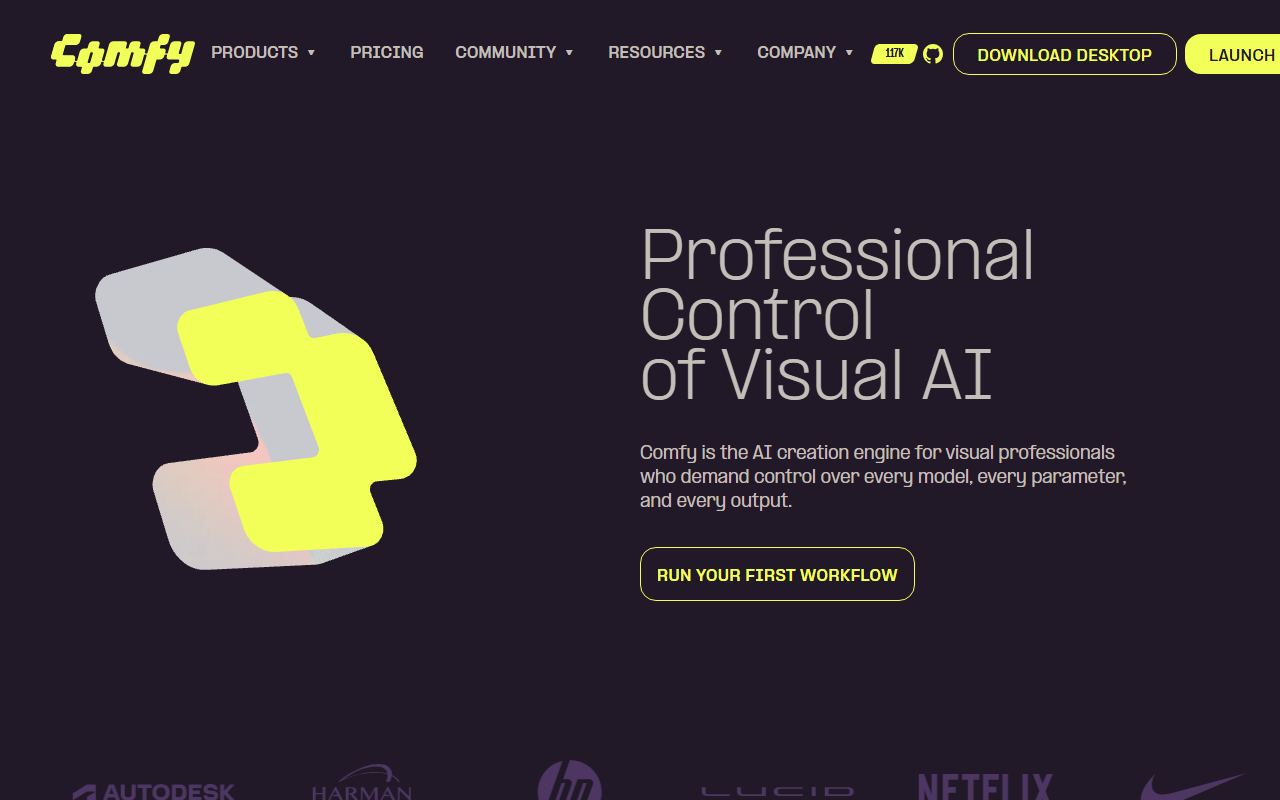Click the Netflix logo

coord(986,786)
